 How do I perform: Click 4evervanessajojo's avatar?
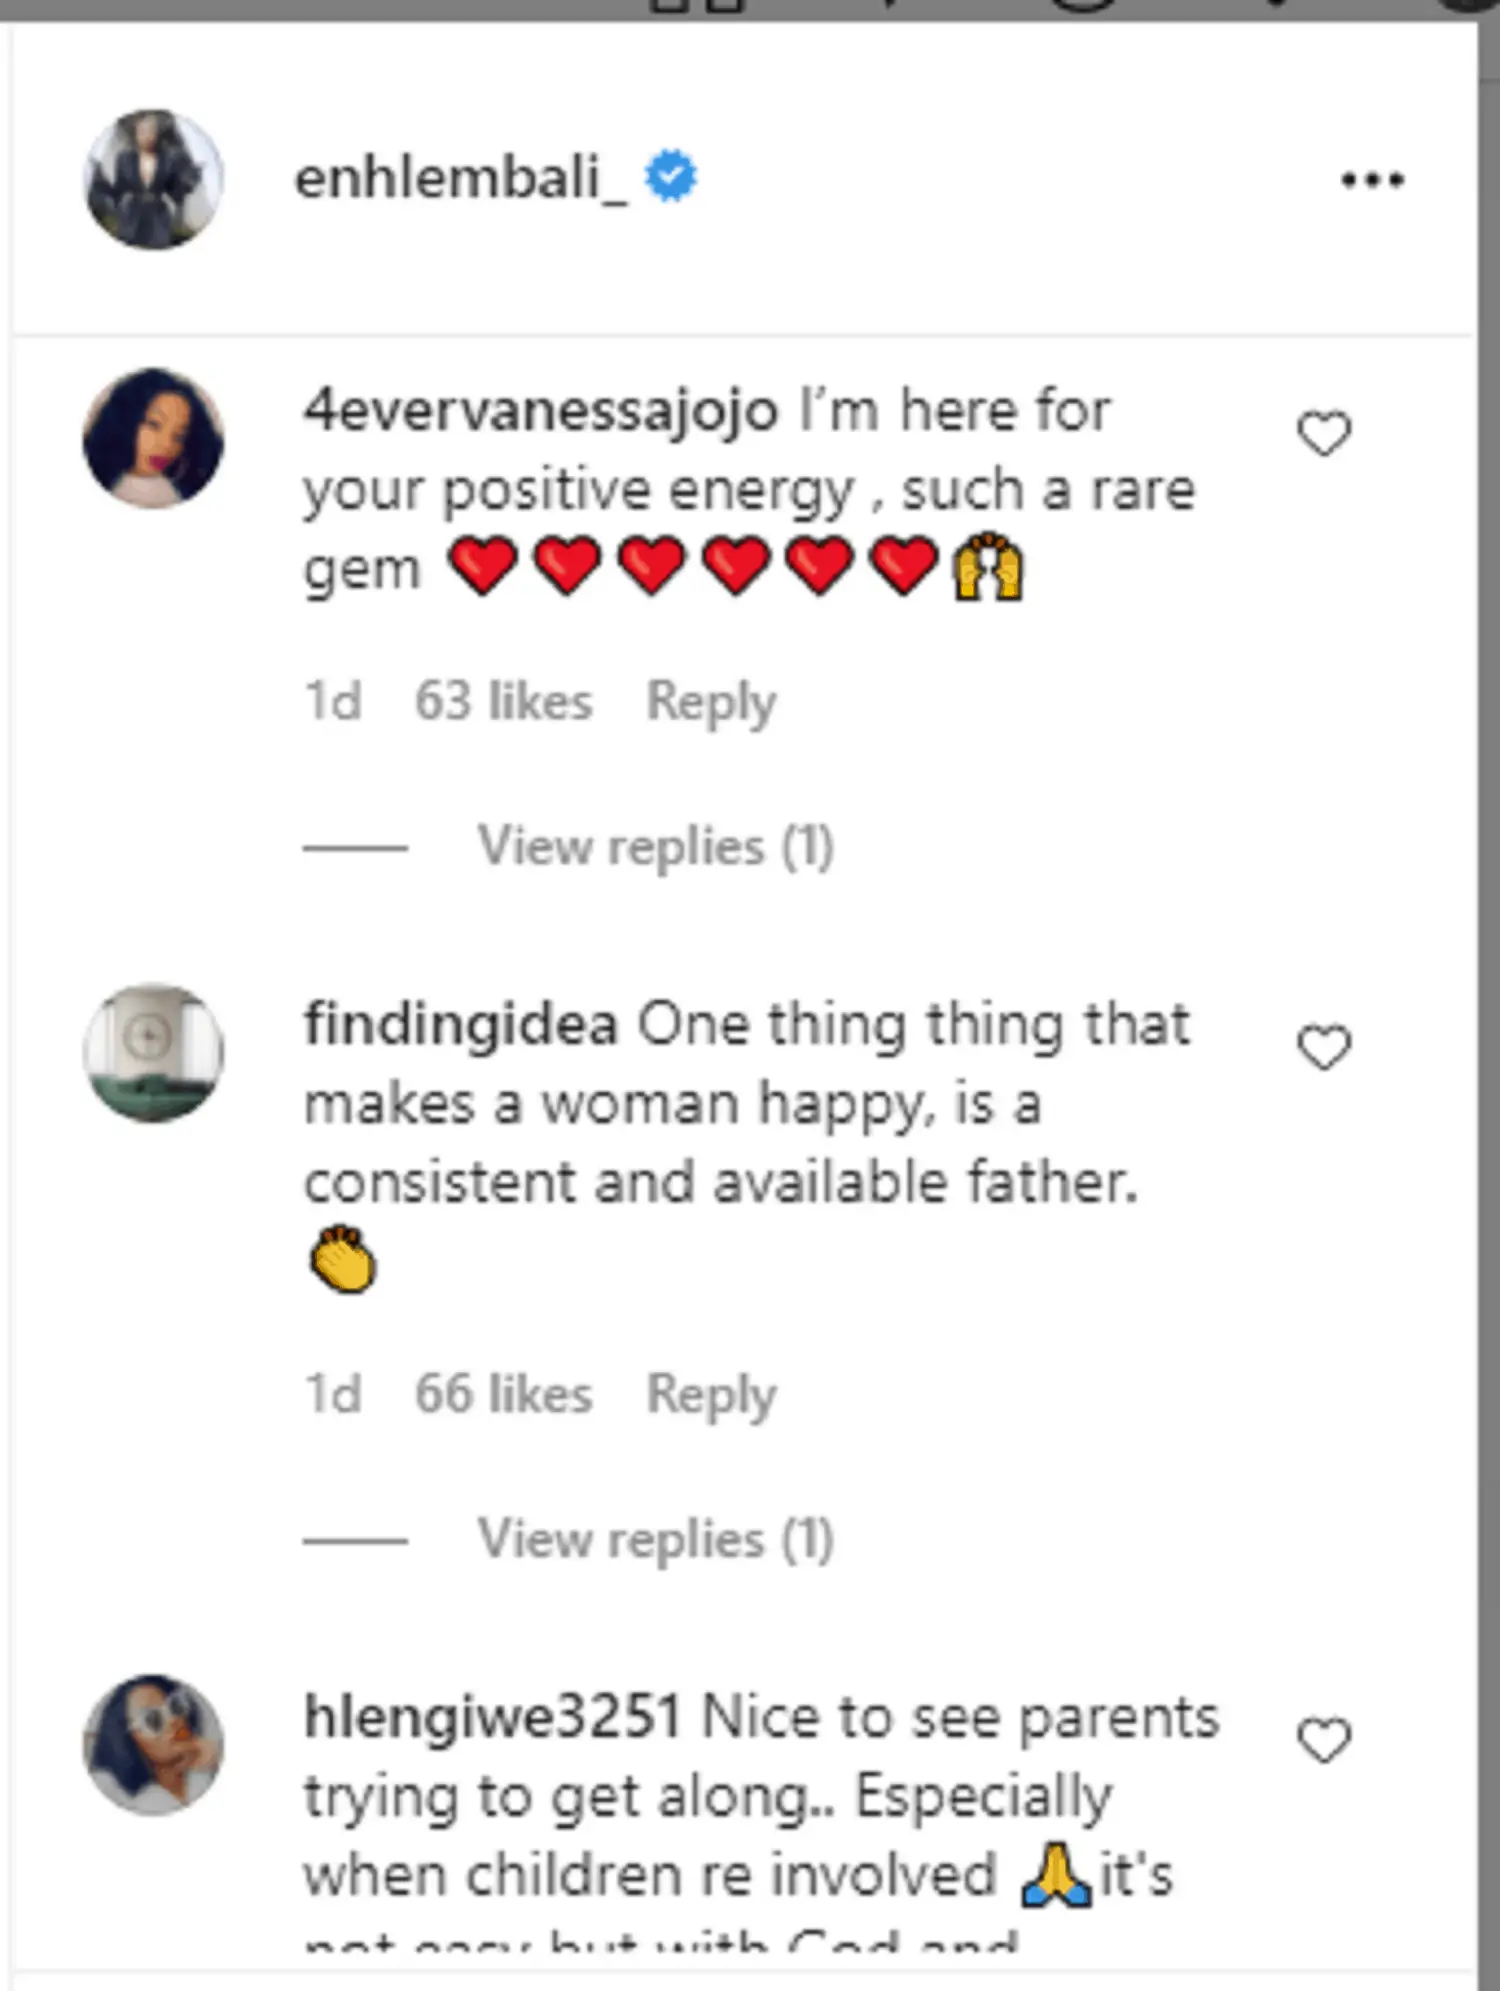154,438
